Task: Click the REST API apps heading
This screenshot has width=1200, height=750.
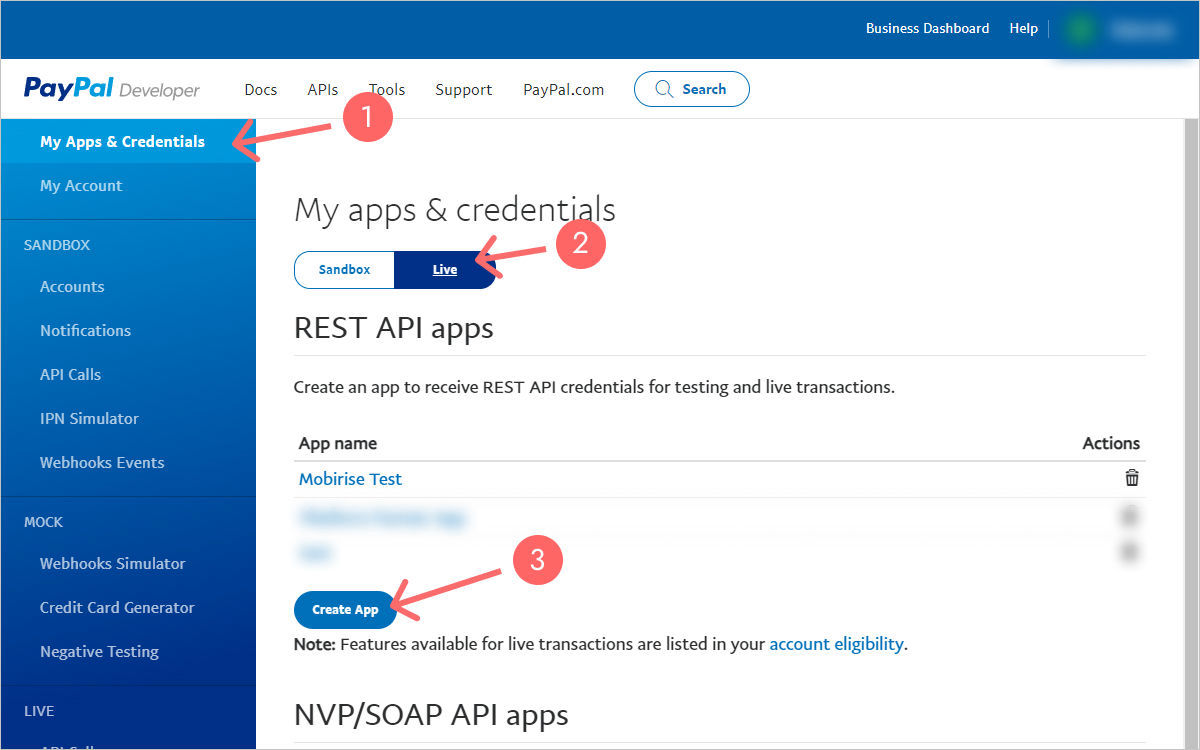Action: click(x=394, y=328)
